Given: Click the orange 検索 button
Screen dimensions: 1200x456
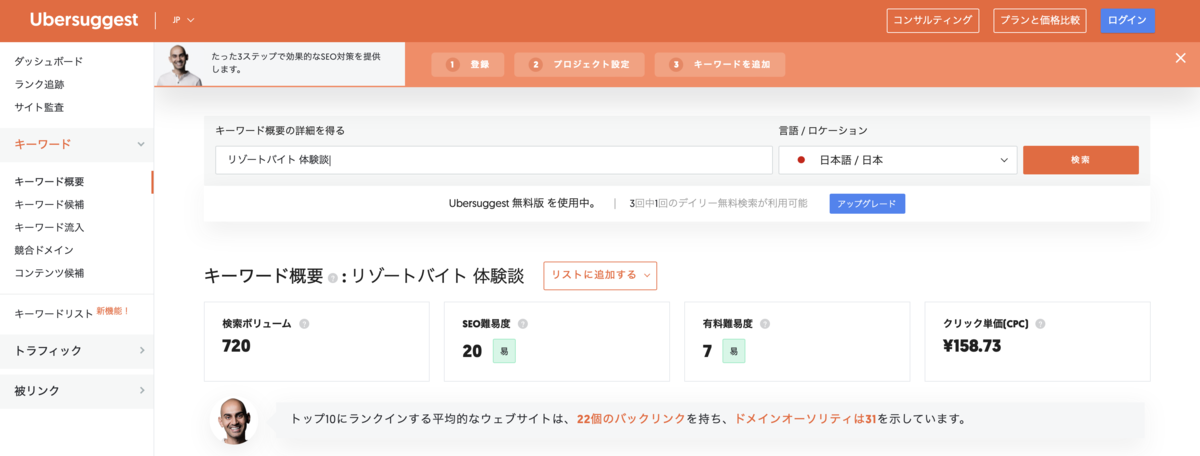Looking at the screenshot, I should (1080, 160).
